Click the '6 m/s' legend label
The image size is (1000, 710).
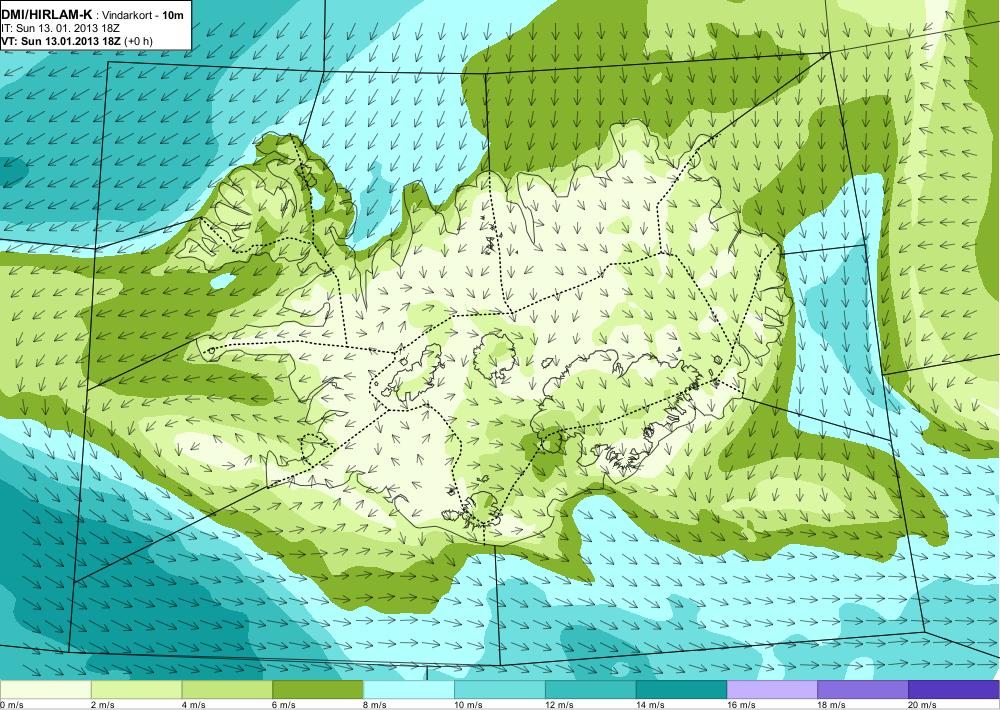[x=285, y=705]
